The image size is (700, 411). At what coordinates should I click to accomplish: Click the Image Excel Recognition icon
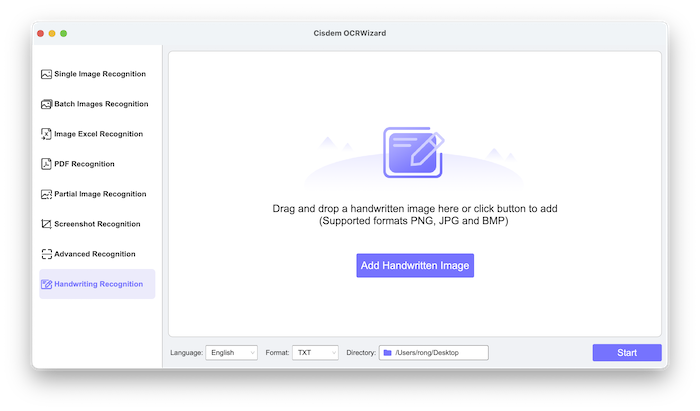[46, 134]
